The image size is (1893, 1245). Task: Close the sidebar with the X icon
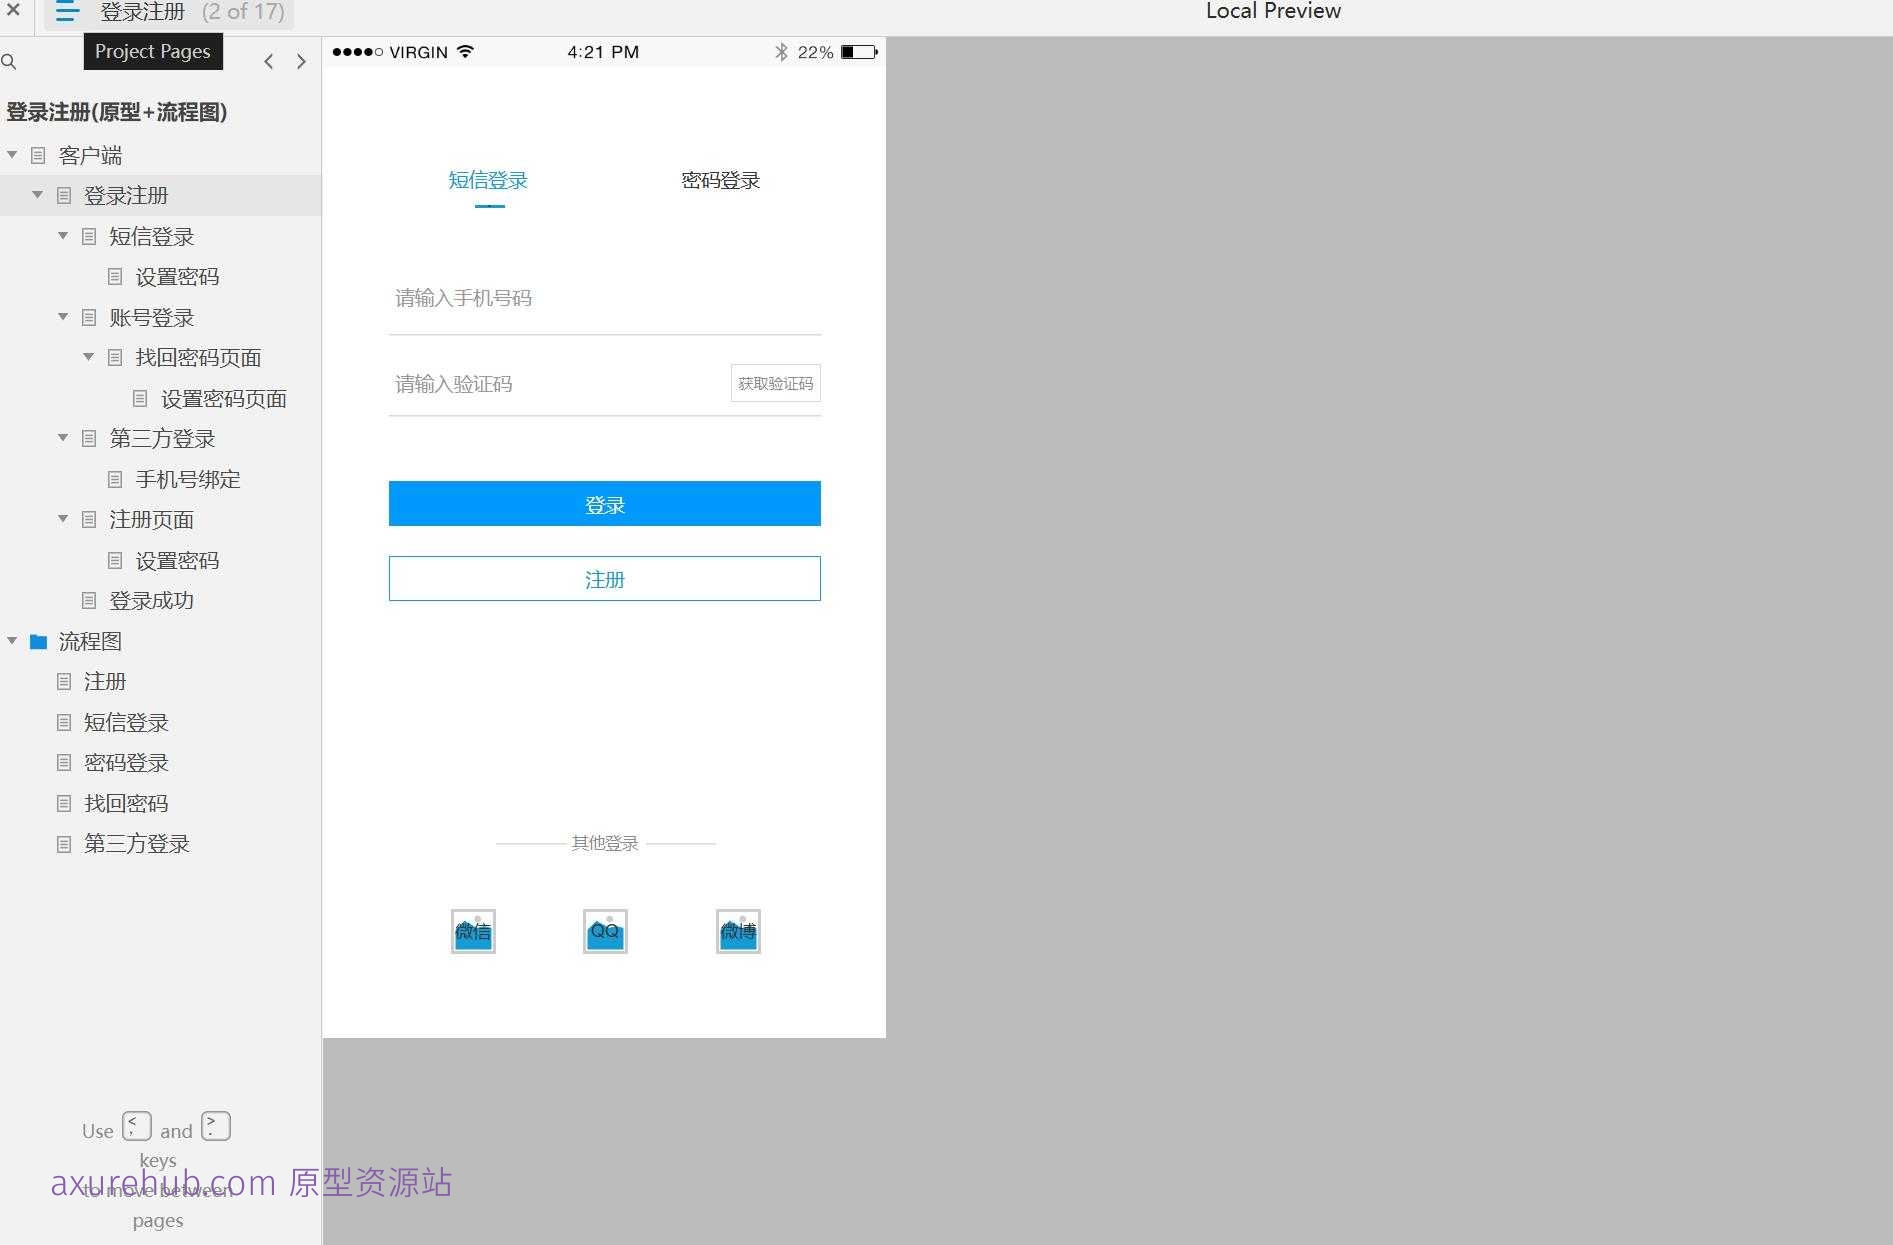coord(13,10)
